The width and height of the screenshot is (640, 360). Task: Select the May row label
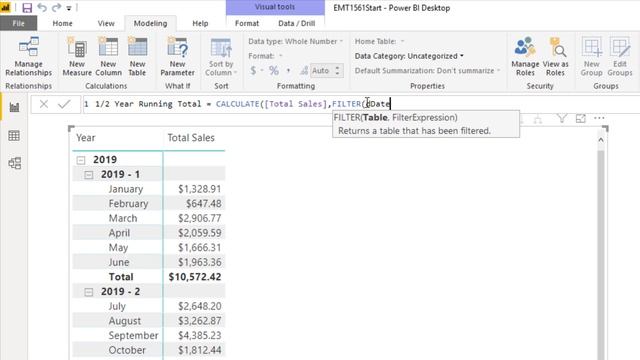click(x=118, y=248)
